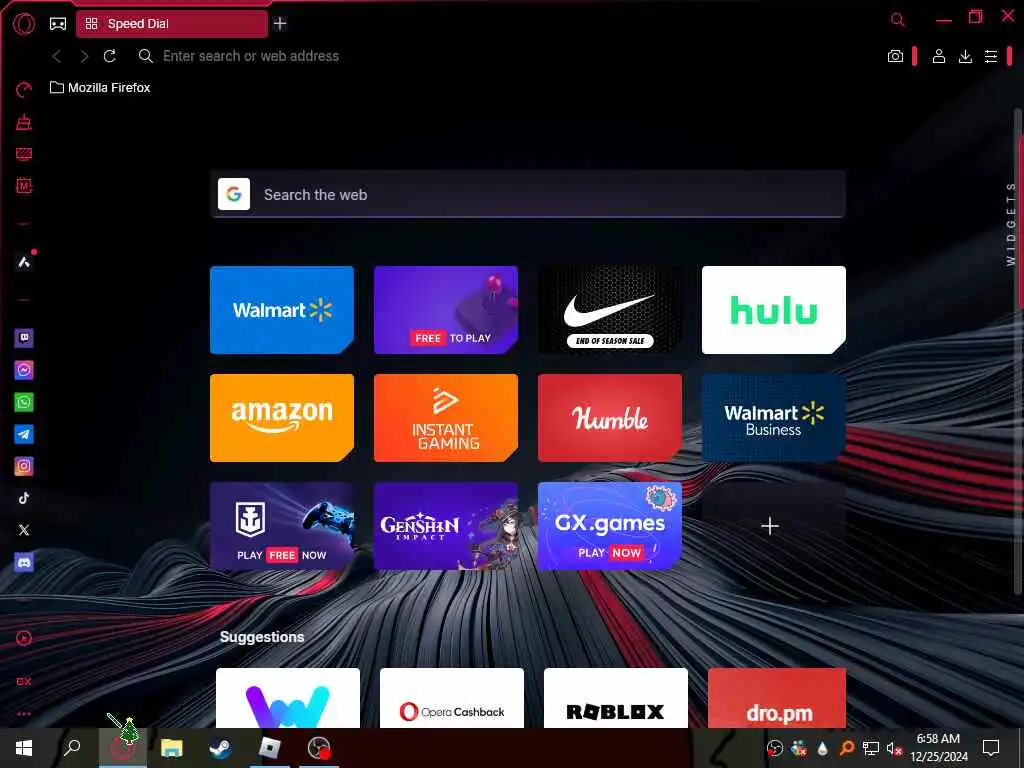
Task: Open WhatsApp in the sidebar
Action: (24, 402)
